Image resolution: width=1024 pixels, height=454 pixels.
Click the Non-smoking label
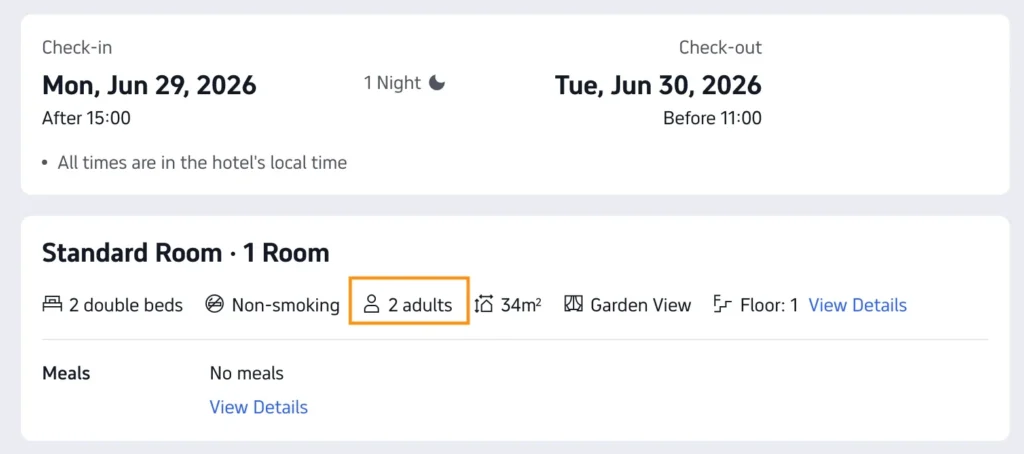coord(286,305)
